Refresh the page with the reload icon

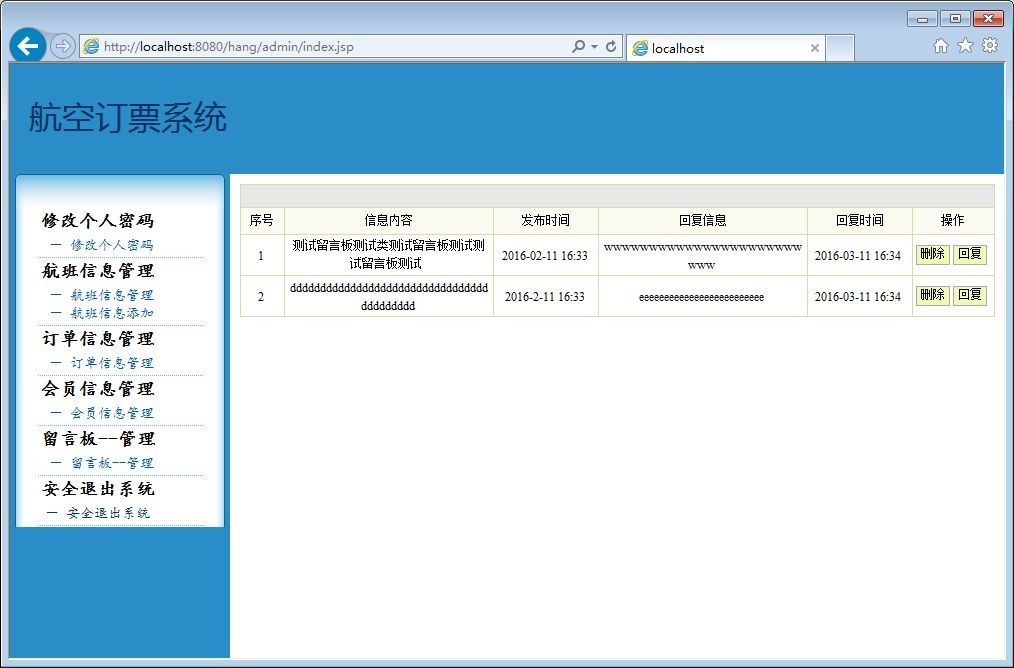click(610, 47)
